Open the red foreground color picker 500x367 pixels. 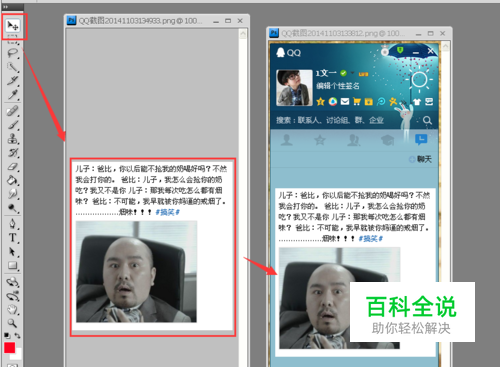10,348
